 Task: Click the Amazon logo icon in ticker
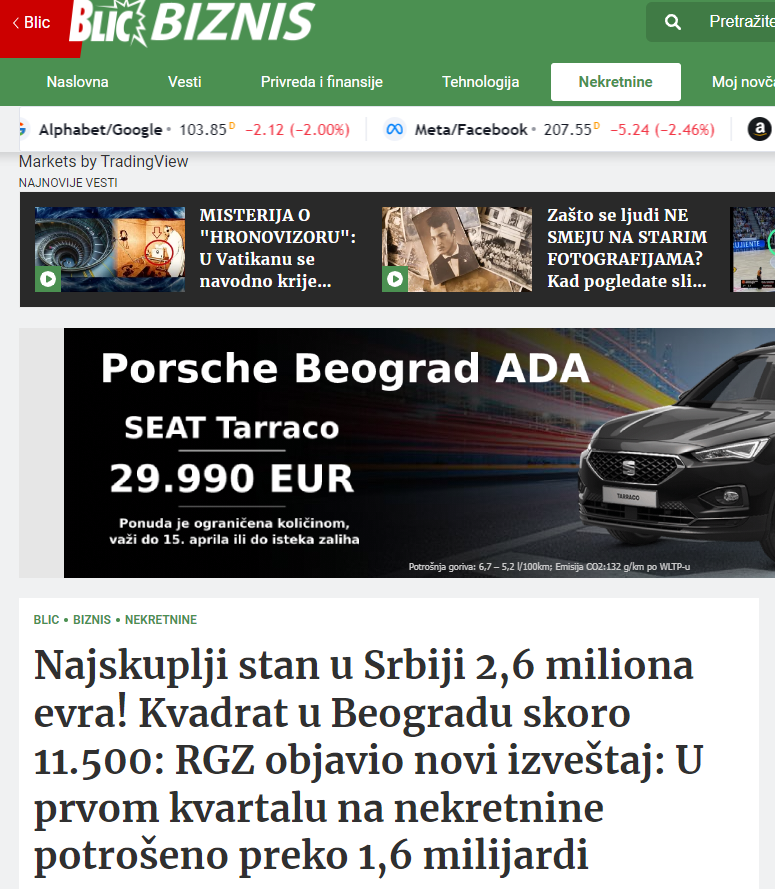coord(759,129)
